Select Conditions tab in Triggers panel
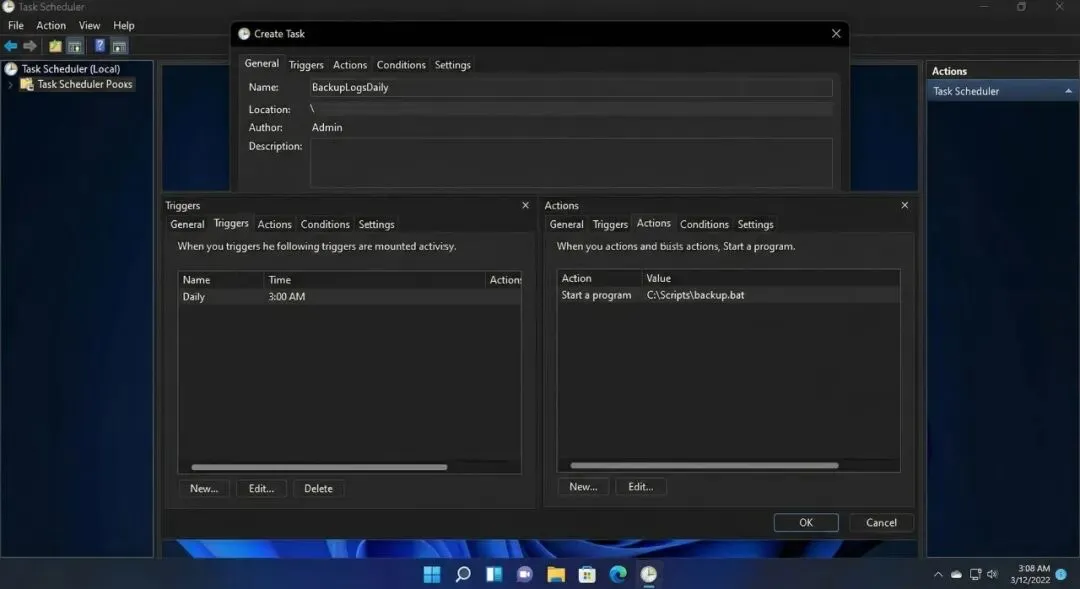This screenshot has width=1080, height=589. (325, 225)
